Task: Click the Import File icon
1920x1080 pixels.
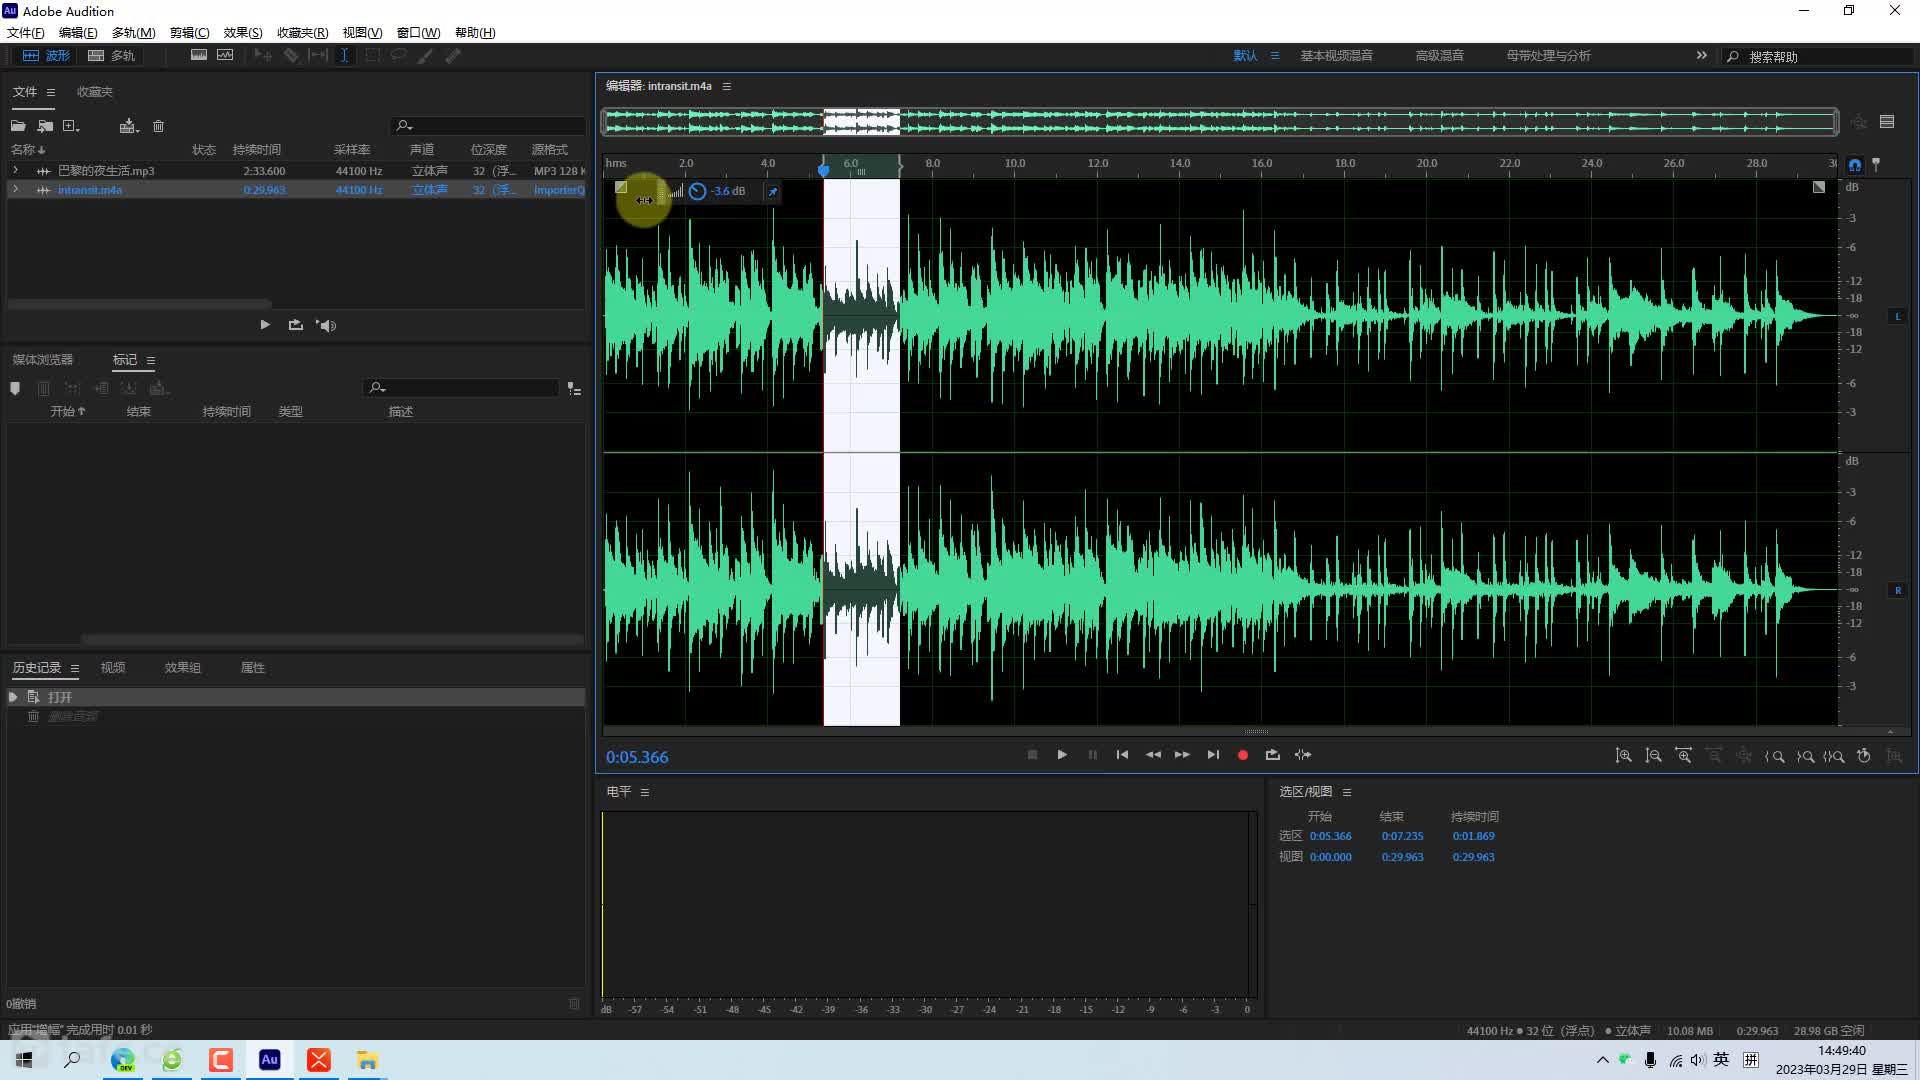Action: point(45,126)
